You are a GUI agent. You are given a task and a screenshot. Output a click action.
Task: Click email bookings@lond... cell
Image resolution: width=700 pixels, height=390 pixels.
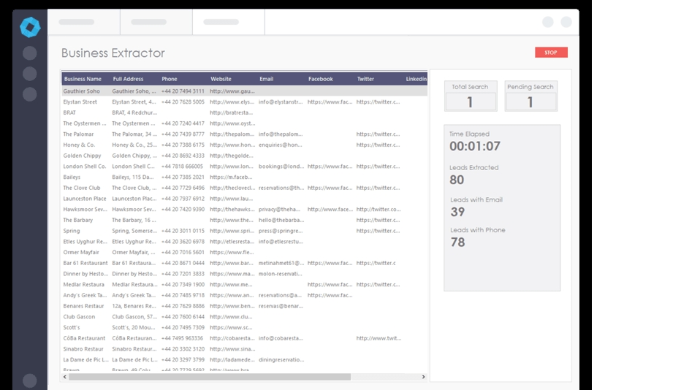click(x=281, y=166)
